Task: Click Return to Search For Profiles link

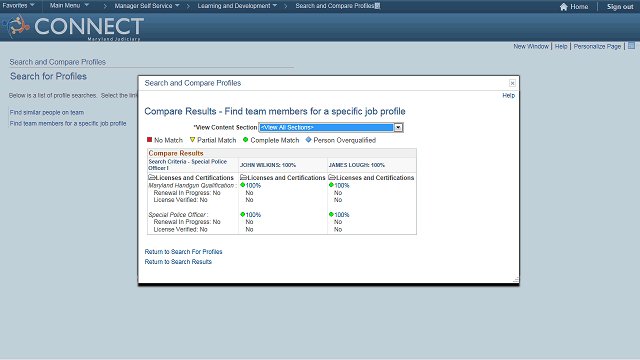Action: (183, 251)
